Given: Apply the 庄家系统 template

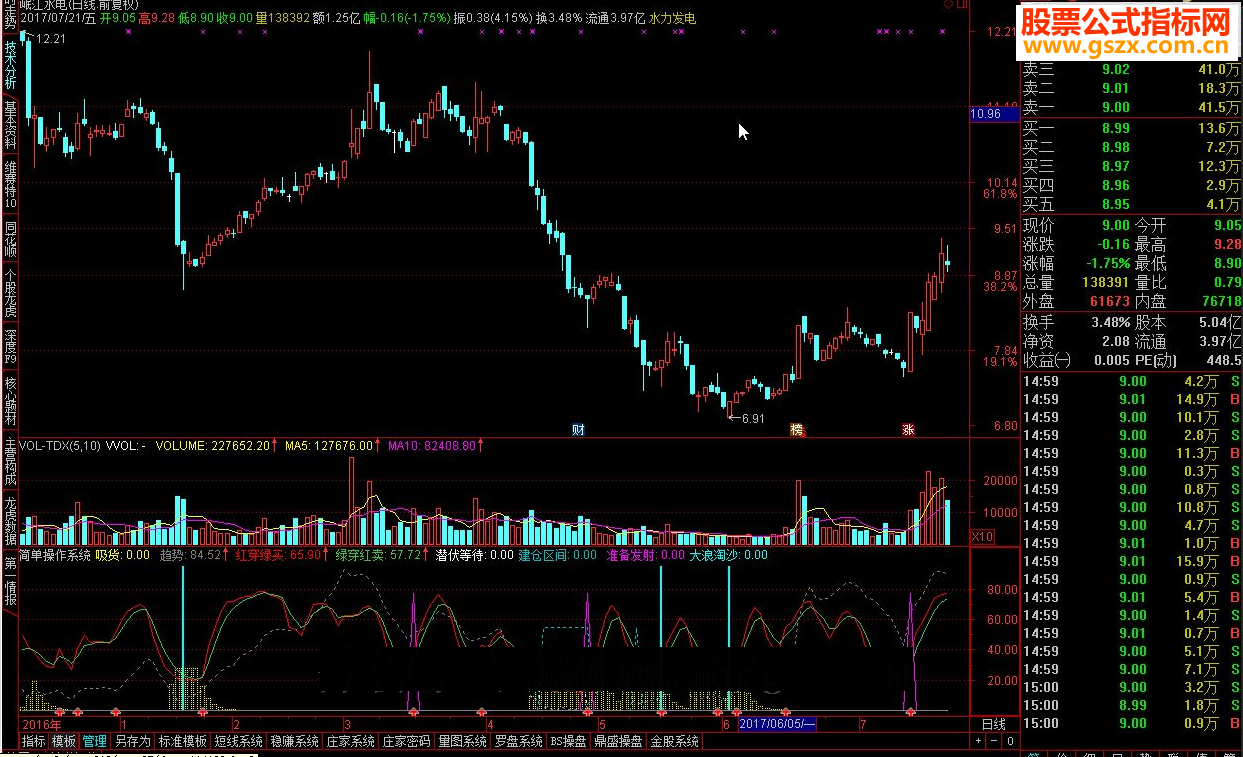Looking at the screenshot, I should coord(351,742).
